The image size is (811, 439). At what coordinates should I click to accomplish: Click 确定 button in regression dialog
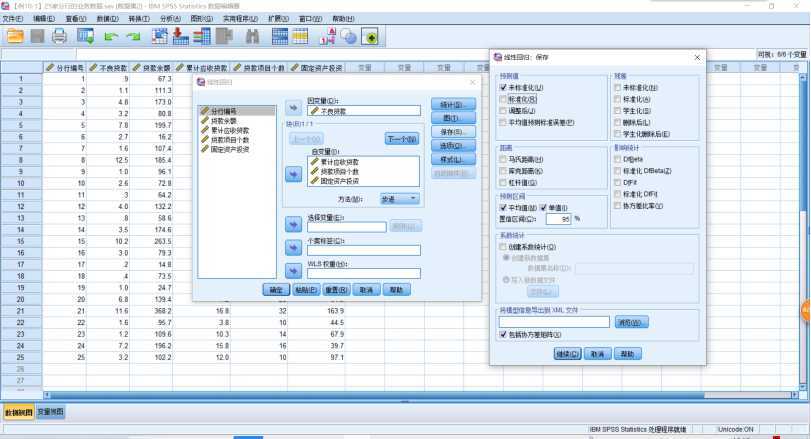pyautogui.click(x=276, y=290)
